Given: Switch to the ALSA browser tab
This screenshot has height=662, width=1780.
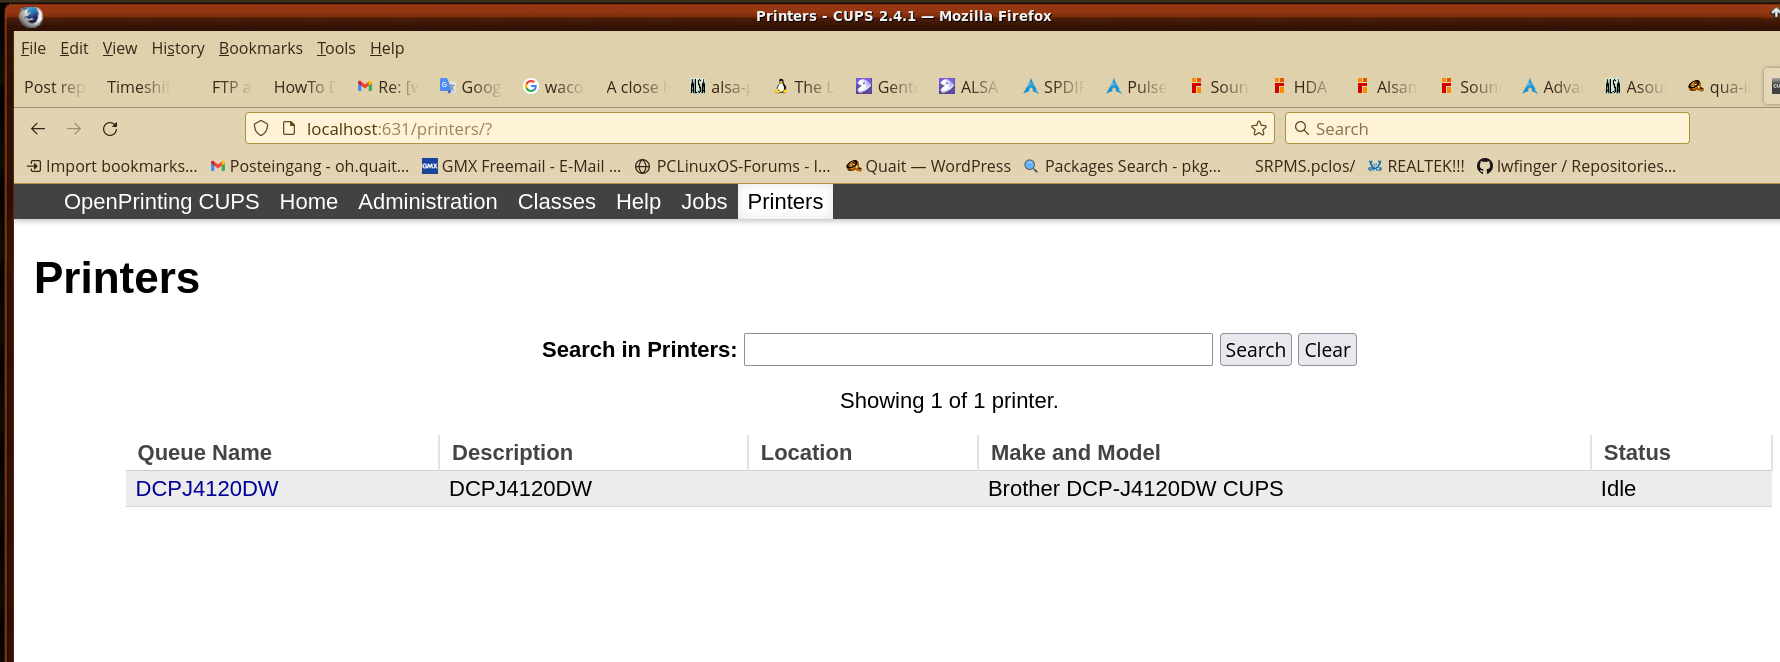Looking at the screenshot, I should tap(968, 87).
